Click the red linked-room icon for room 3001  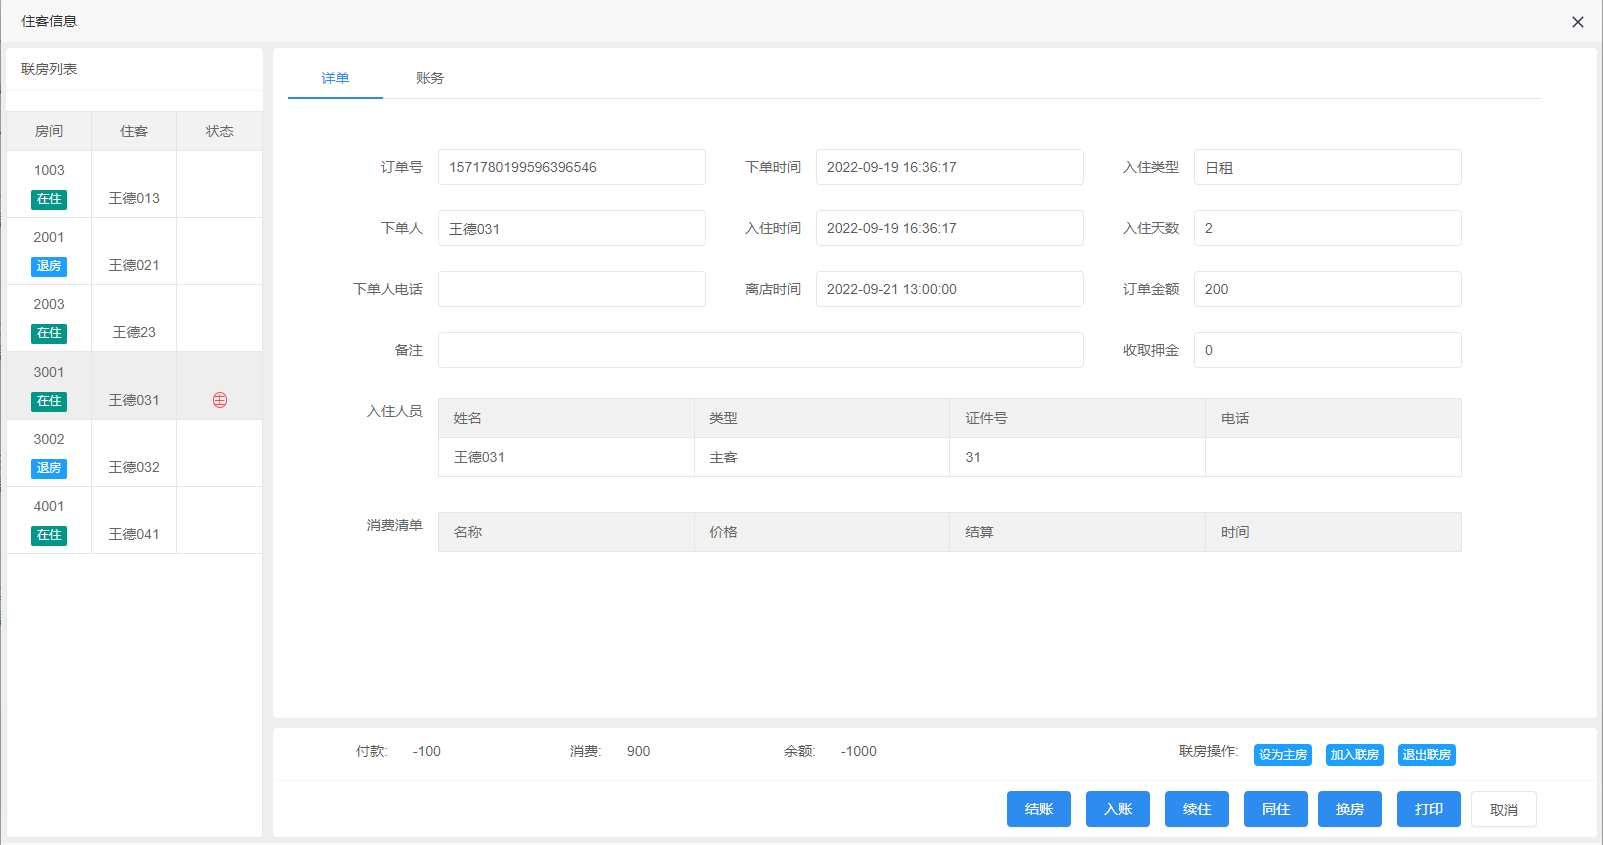click(x=220, y=400)
